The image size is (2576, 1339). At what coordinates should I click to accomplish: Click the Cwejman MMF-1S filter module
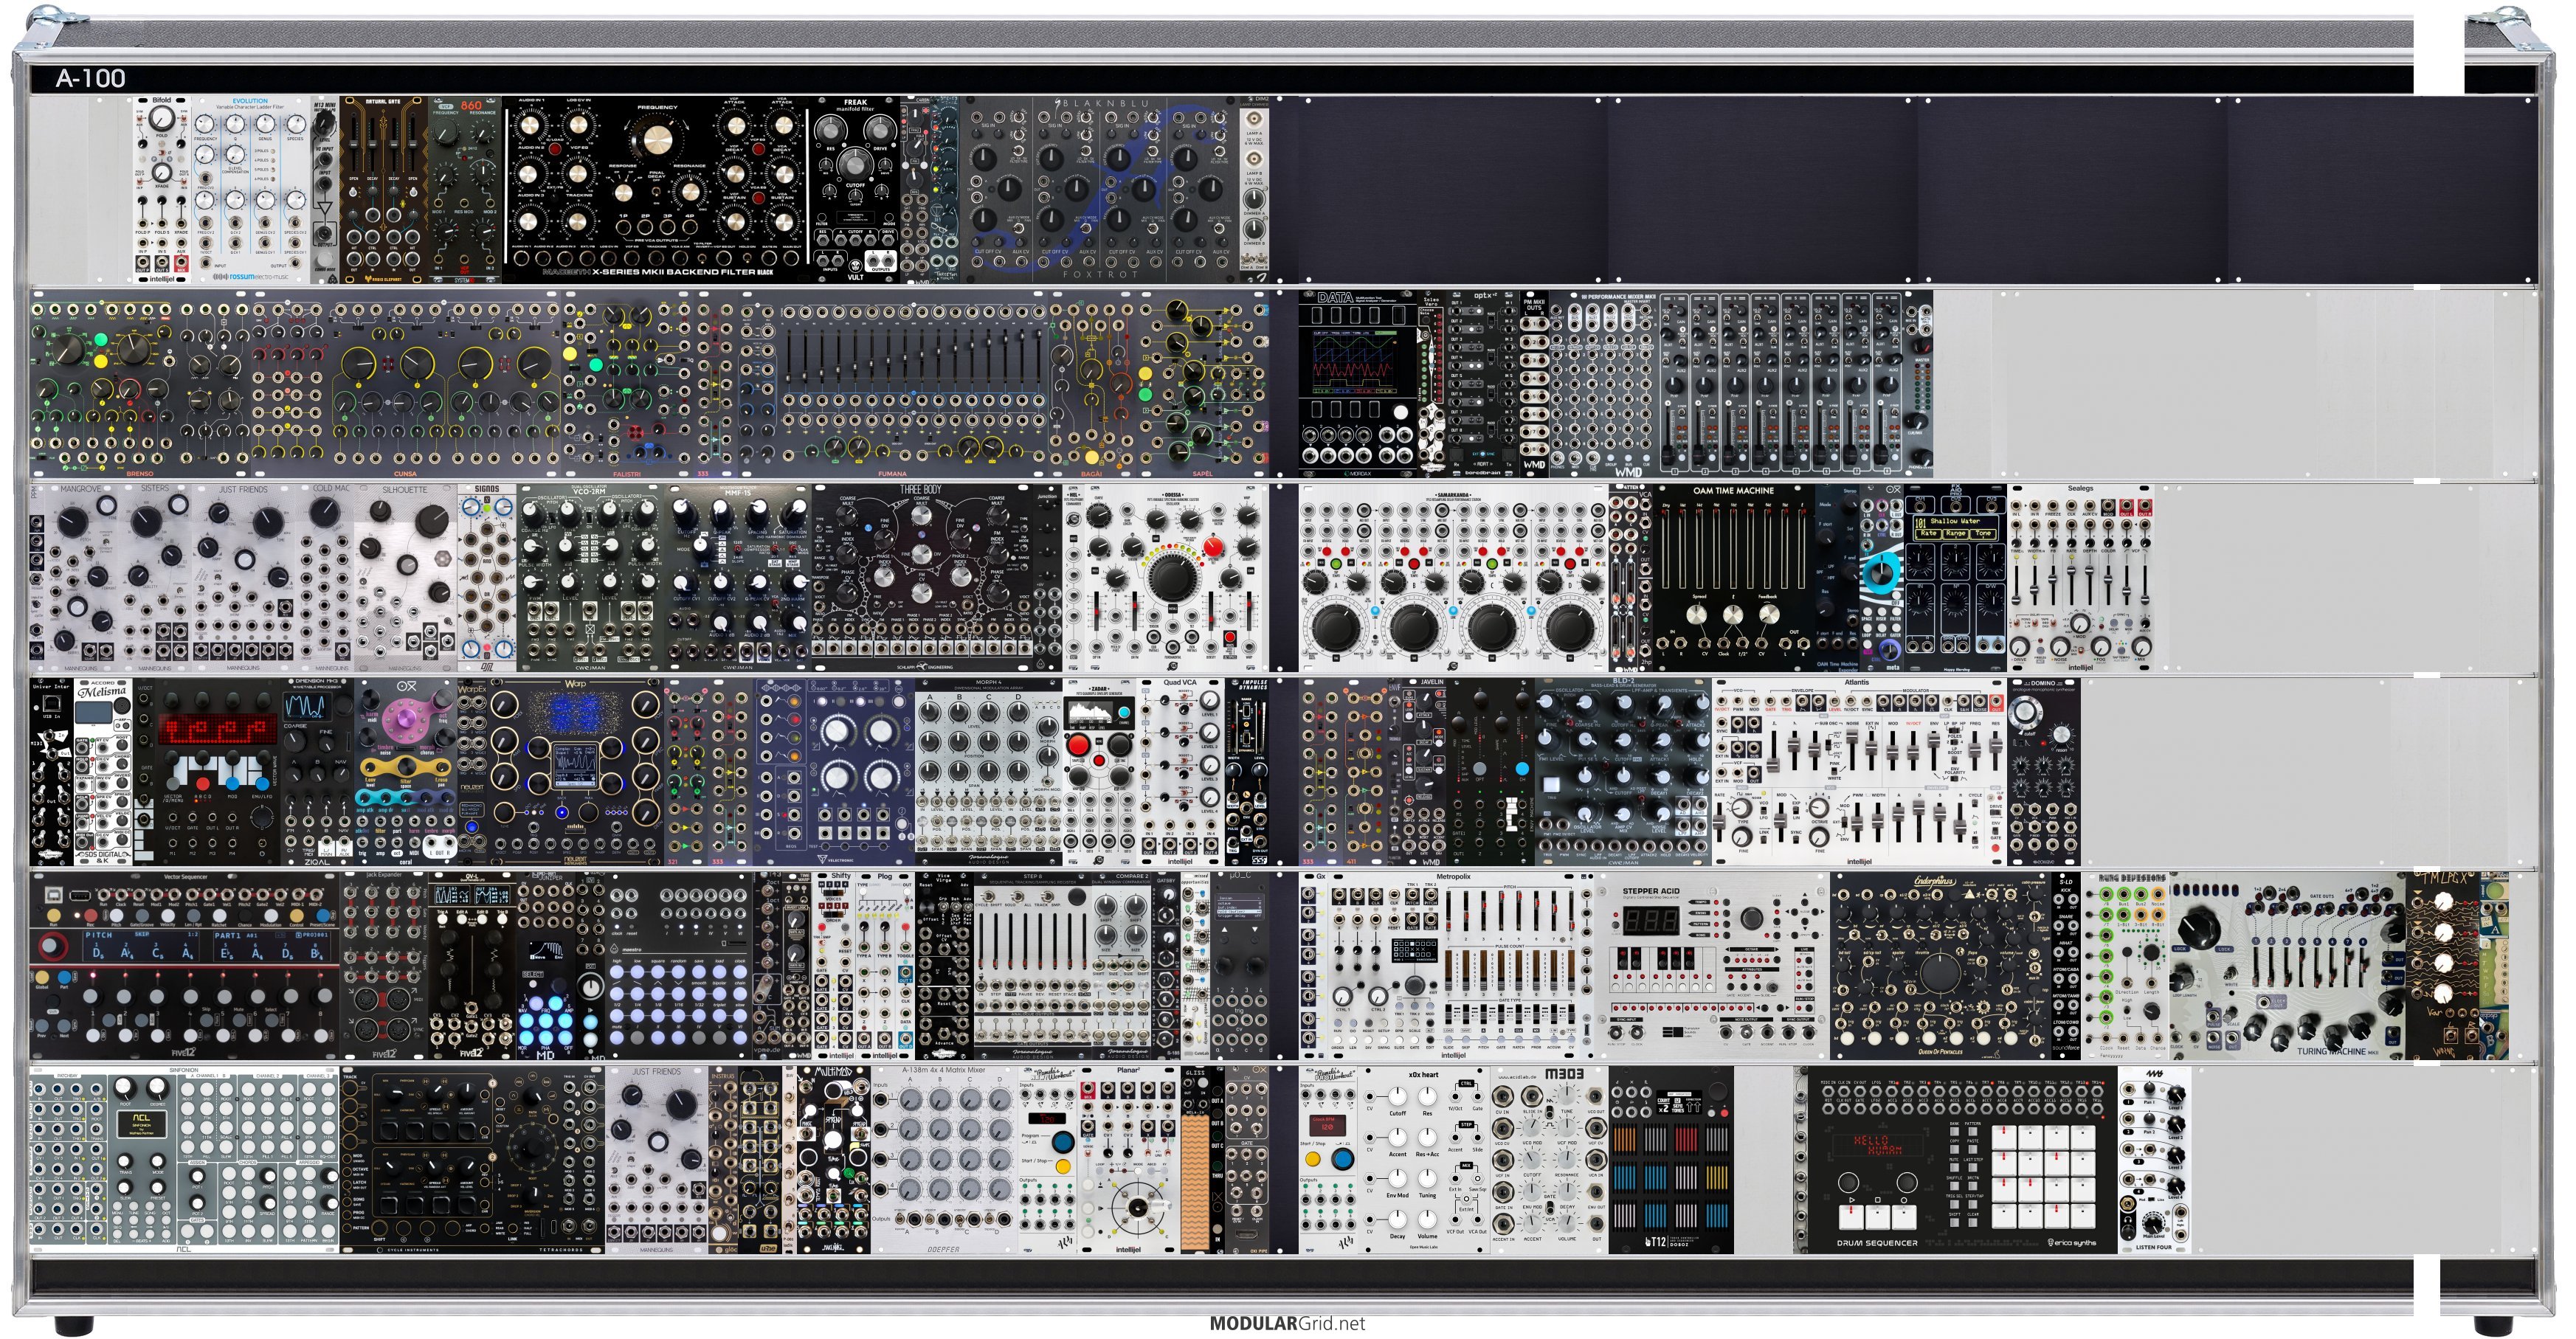coord(737,579)
